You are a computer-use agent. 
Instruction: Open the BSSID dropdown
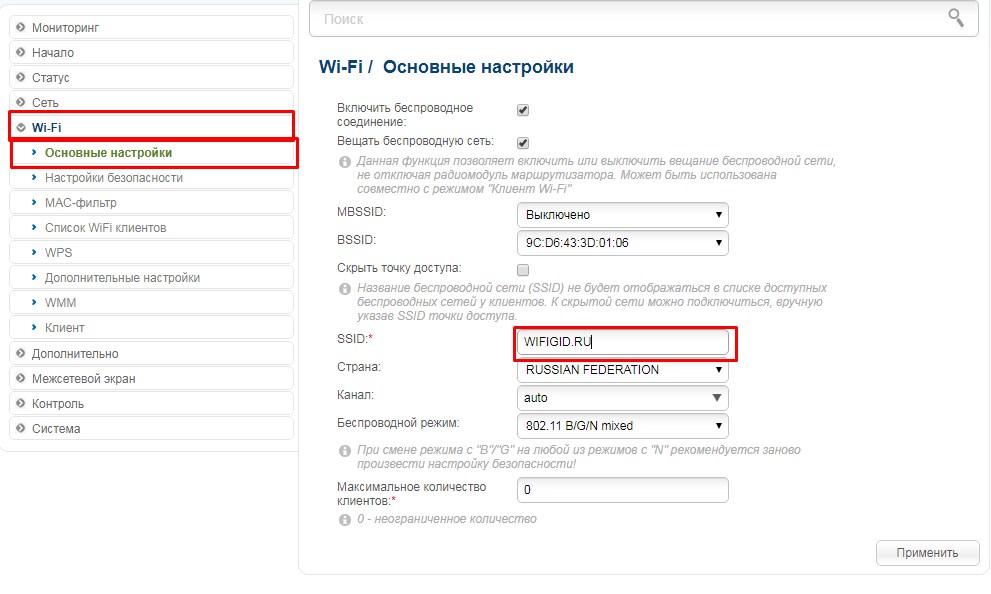point(623,243)
